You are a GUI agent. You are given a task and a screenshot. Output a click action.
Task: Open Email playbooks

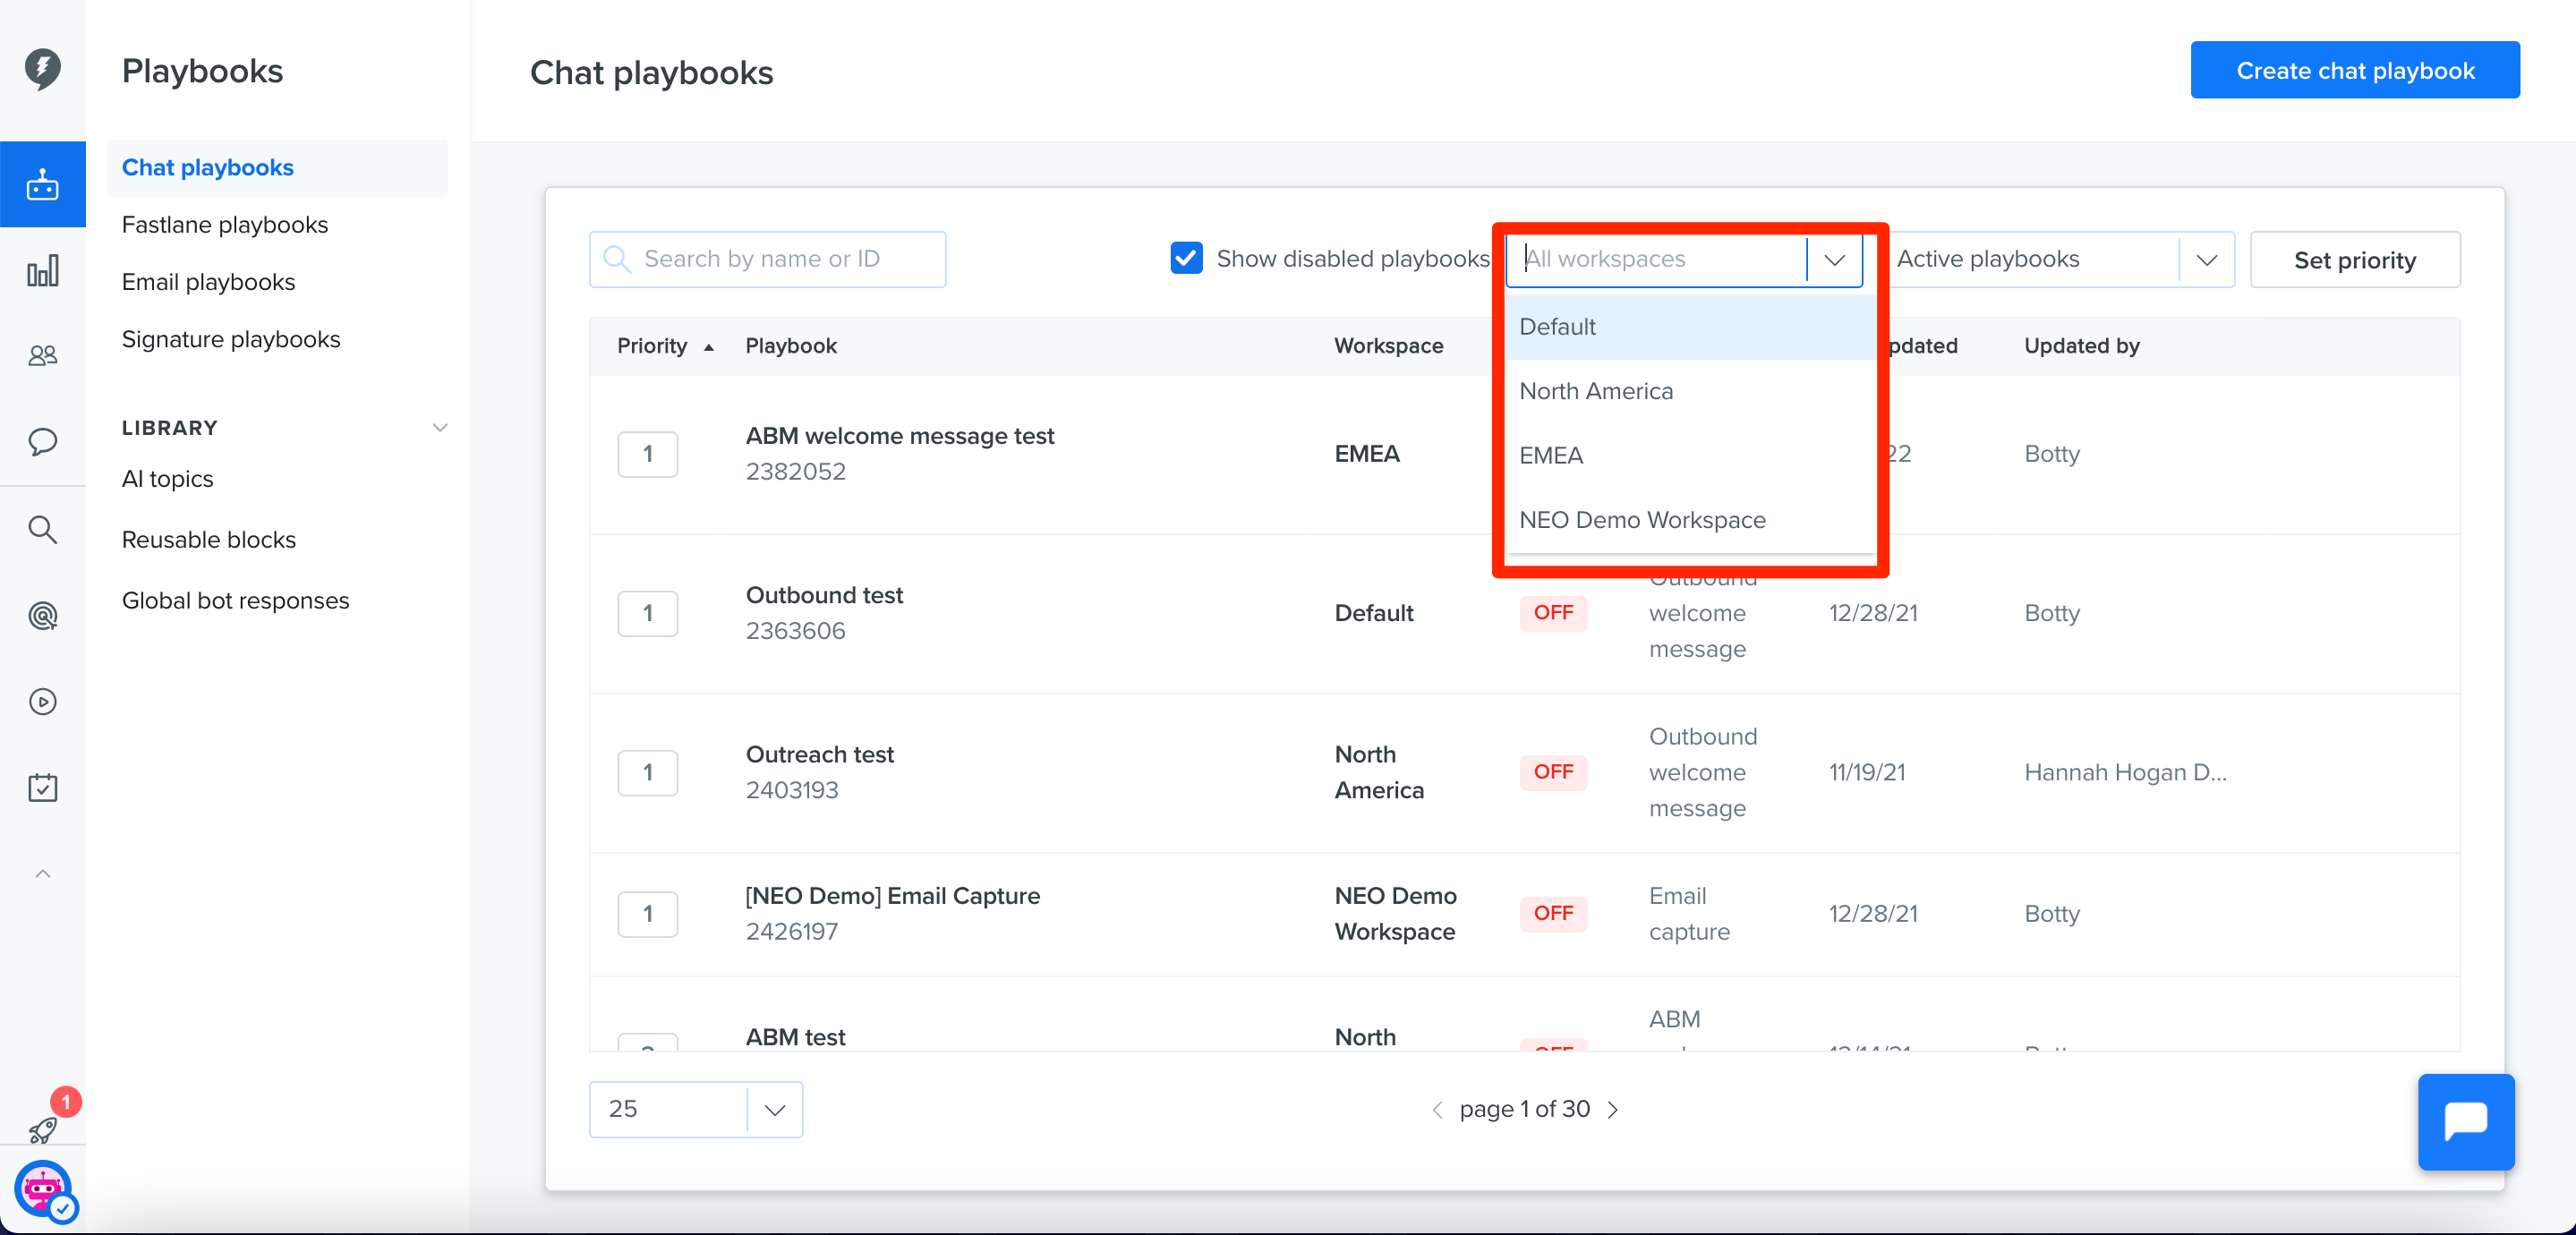point(208,282)
